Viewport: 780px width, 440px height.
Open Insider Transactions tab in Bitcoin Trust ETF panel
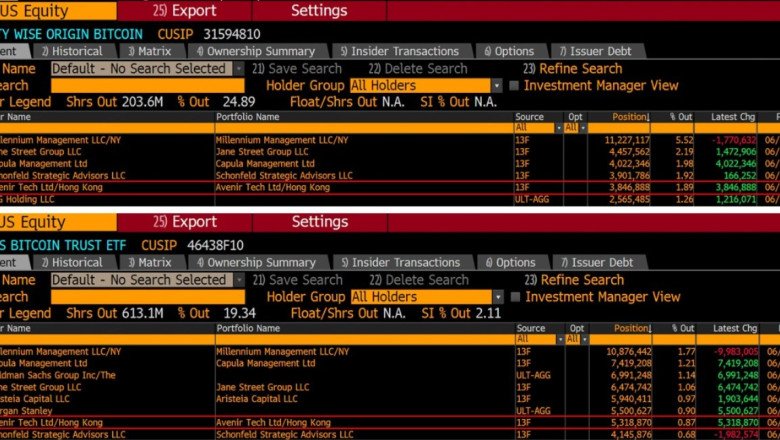pyautogui.click(x=401, y=263)
